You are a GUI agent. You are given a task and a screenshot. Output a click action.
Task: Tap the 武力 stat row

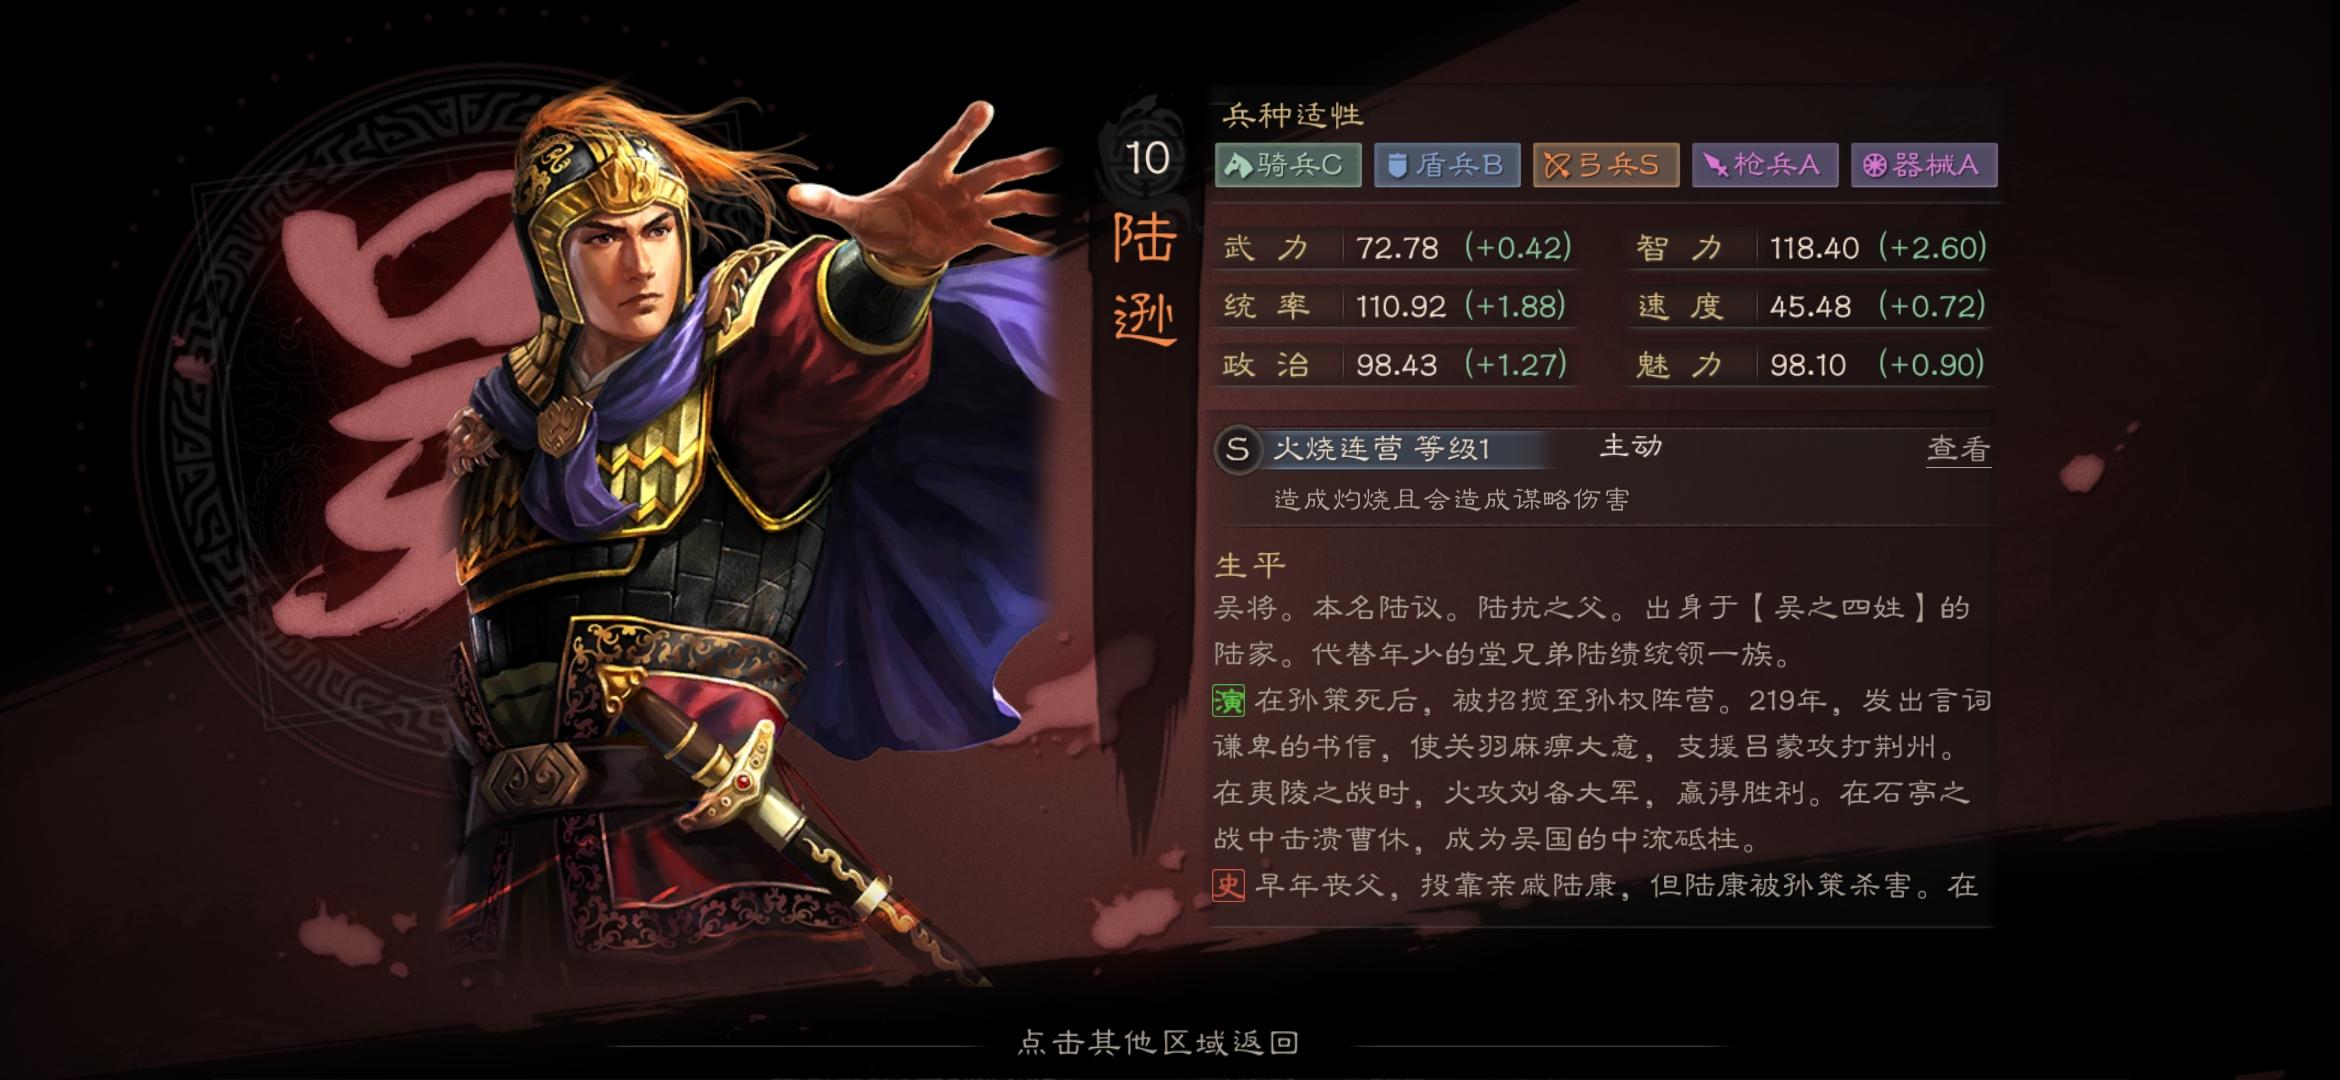[x=1397, y=248]
